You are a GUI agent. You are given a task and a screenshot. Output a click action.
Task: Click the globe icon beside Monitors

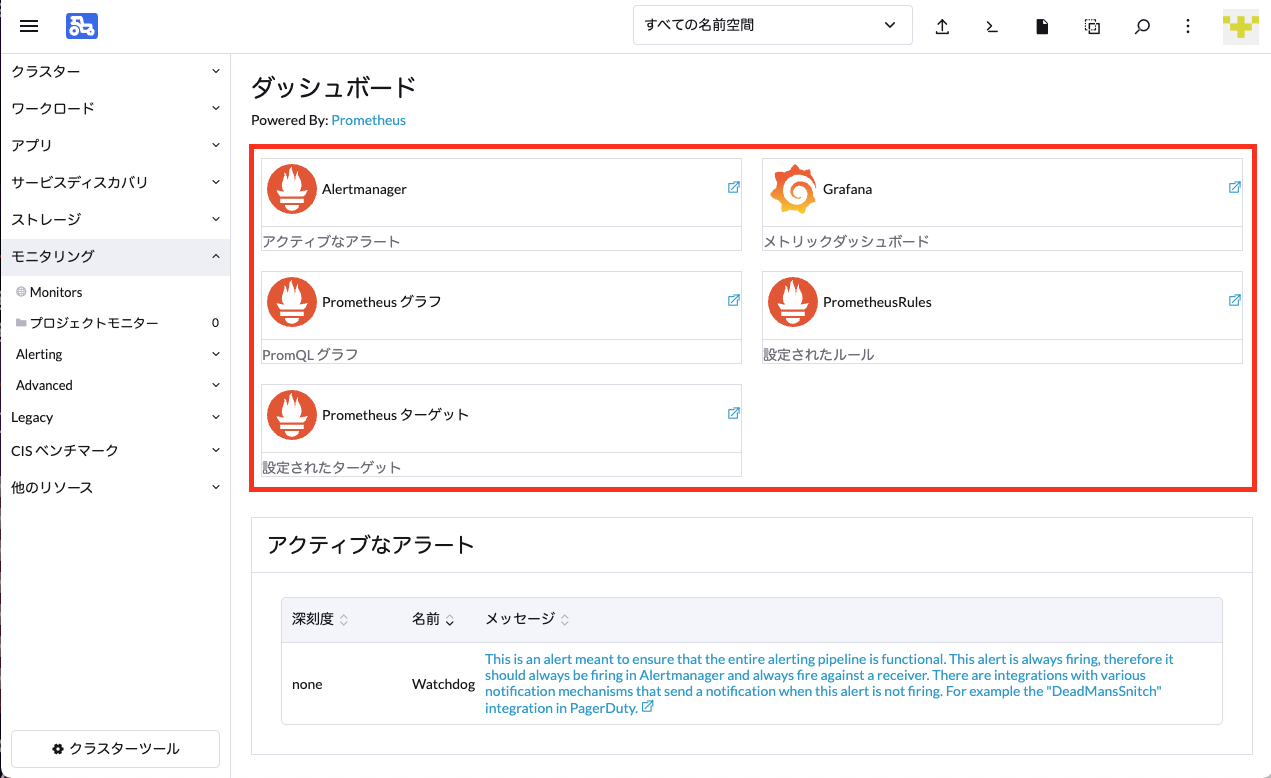[x=21, y=292]
